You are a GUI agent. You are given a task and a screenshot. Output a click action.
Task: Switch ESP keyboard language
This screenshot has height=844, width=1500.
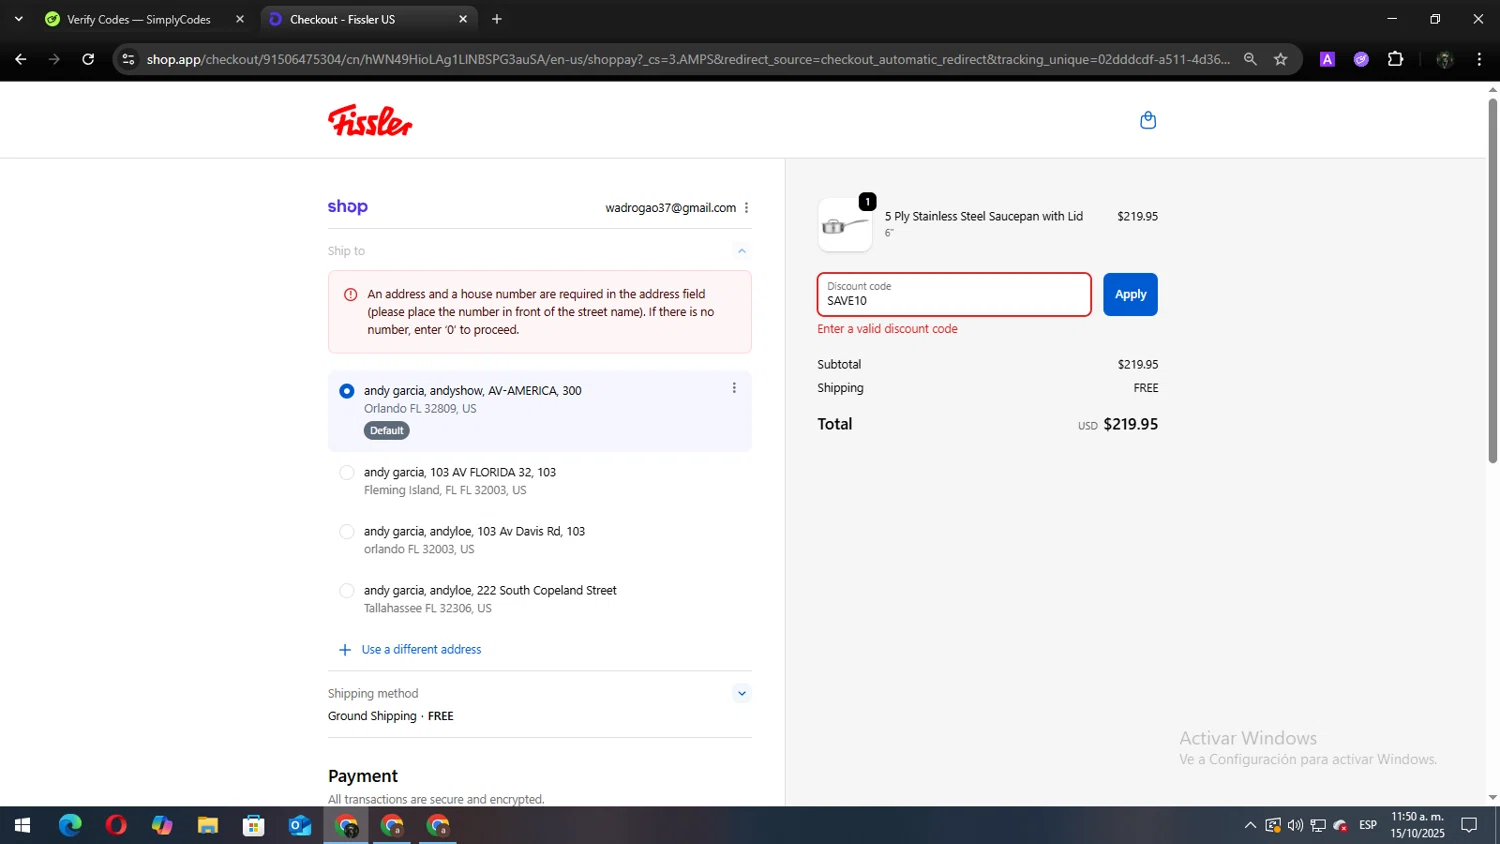click(1368, 825)
